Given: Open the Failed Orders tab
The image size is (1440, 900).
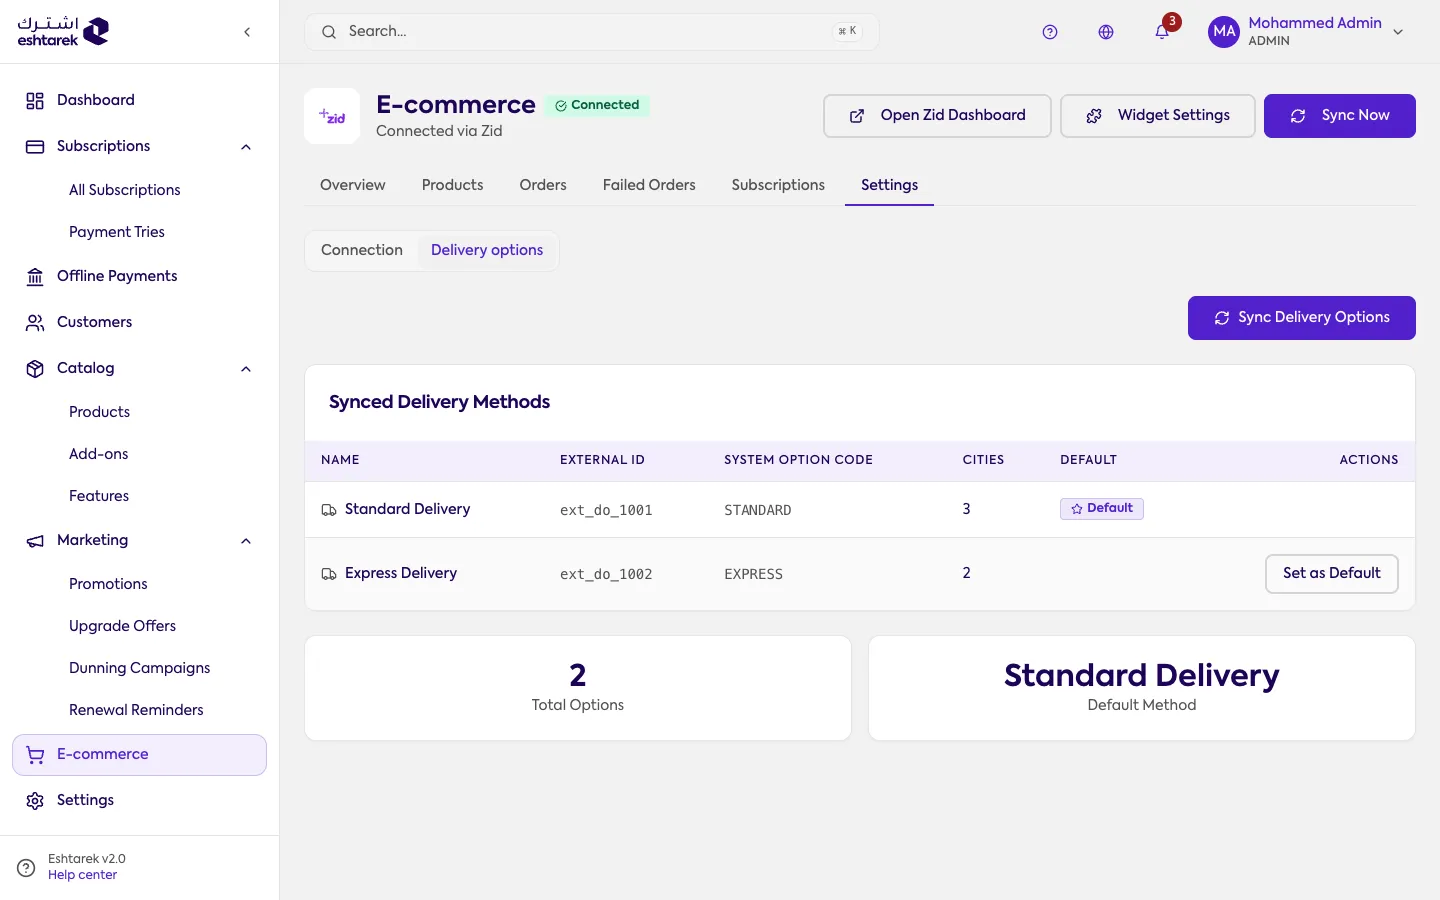Looking at the screenshot, I should tap(649, 185).
